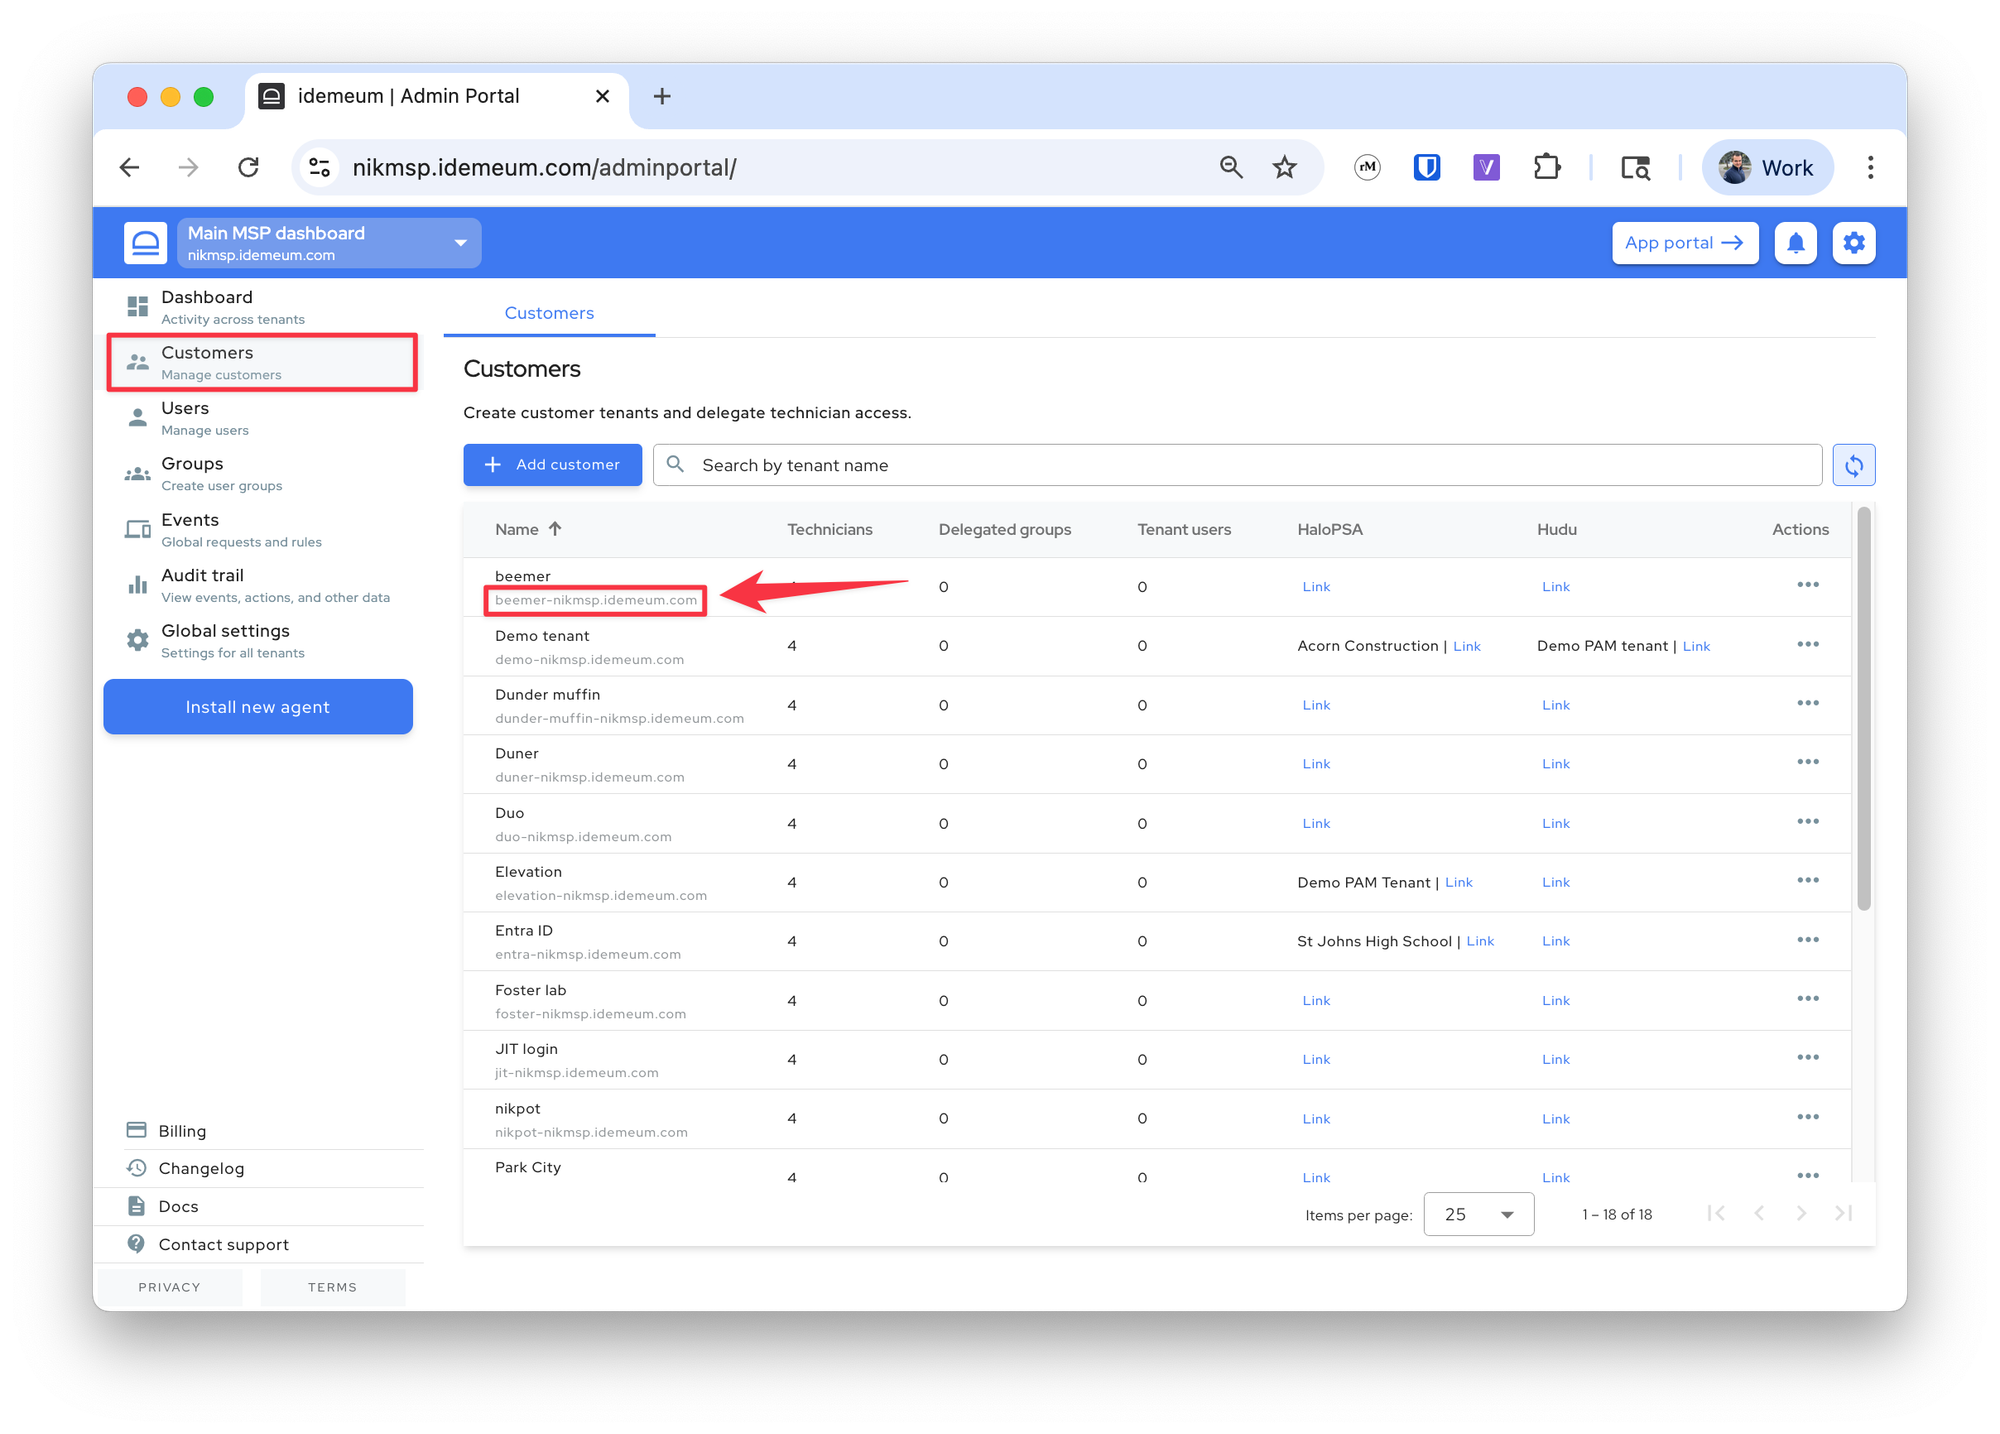
Task: Click Install new agent button
Action: tap(258, 707)
